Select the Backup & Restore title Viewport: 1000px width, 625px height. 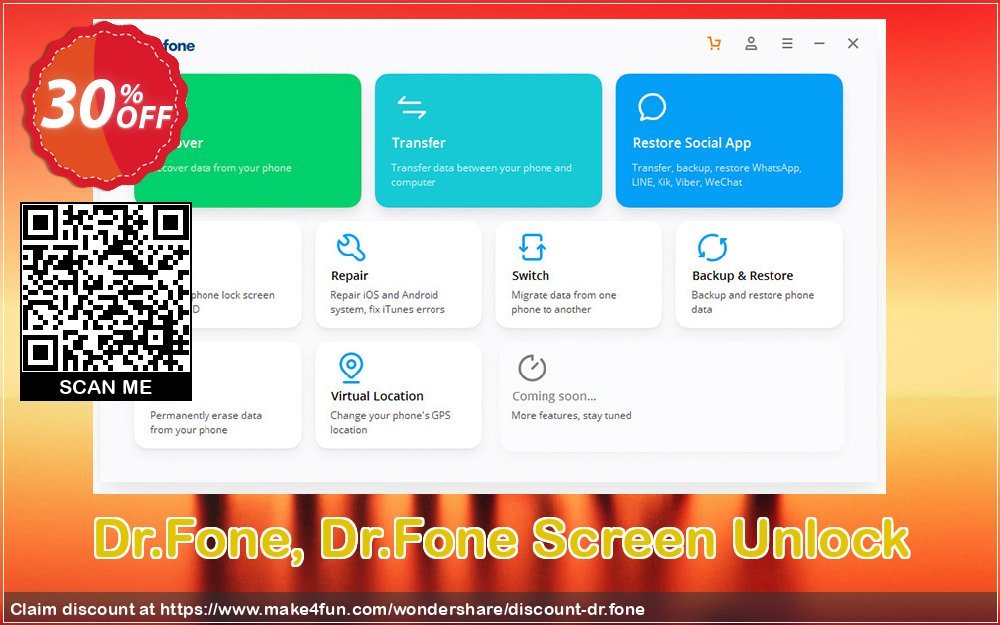(743, 276)
